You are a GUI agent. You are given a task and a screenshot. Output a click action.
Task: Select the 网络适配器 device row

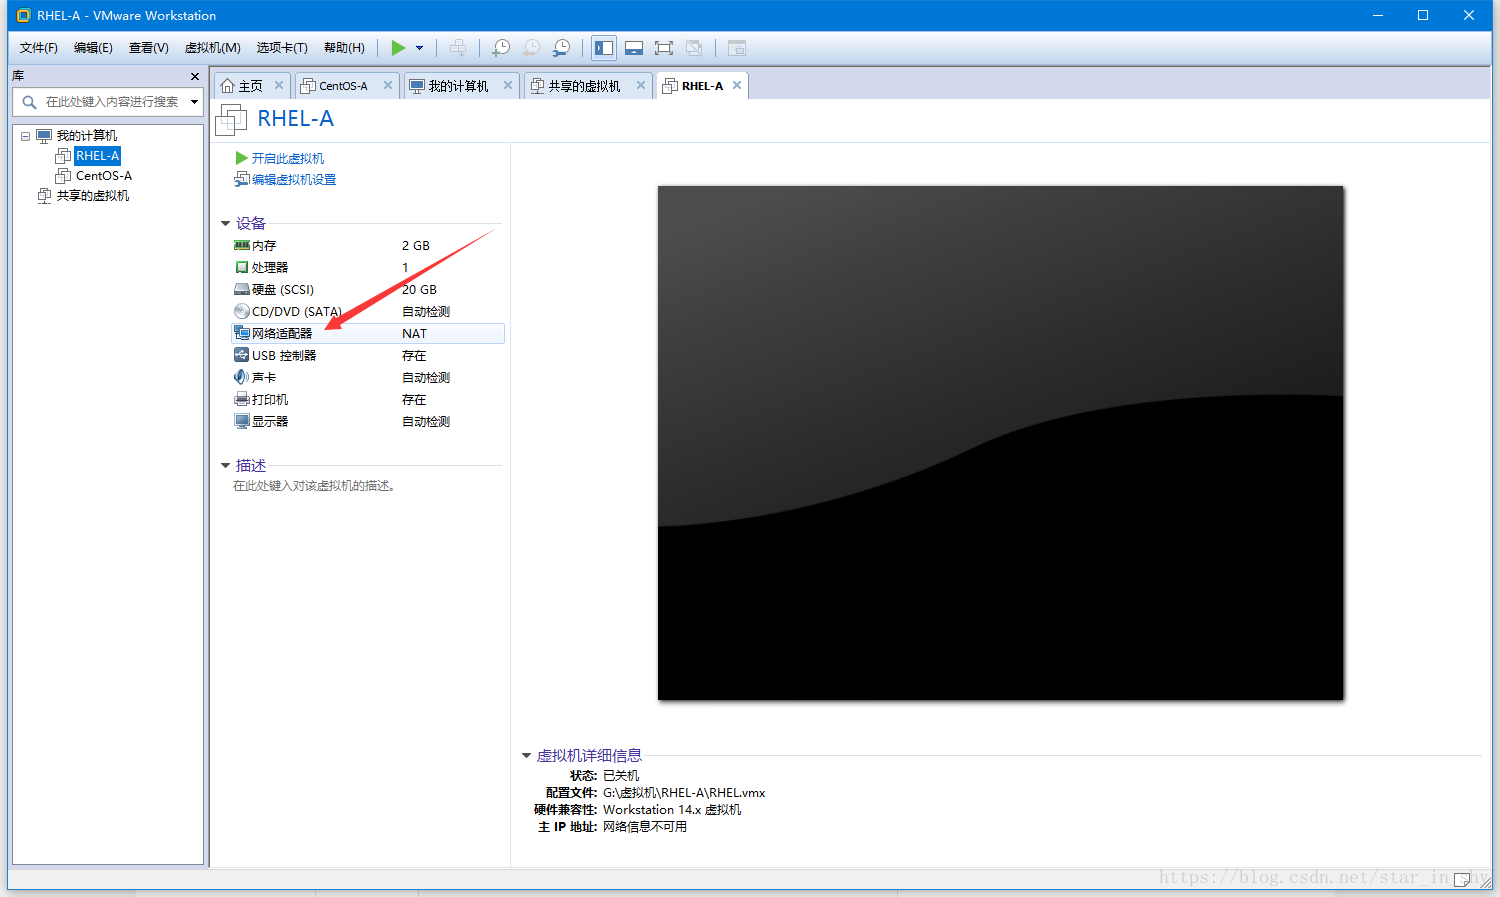click(x=368, y=334)
